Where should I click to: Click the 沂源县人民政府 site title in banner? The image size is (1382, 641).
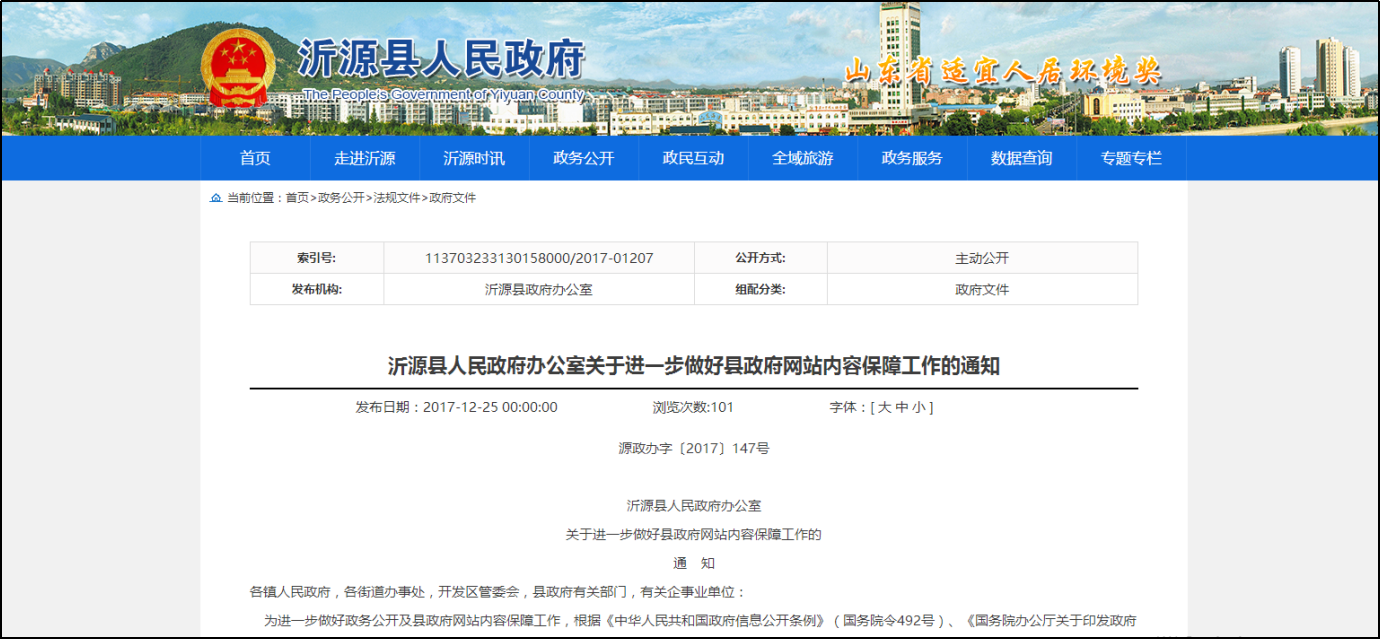[x=441, y=62]
